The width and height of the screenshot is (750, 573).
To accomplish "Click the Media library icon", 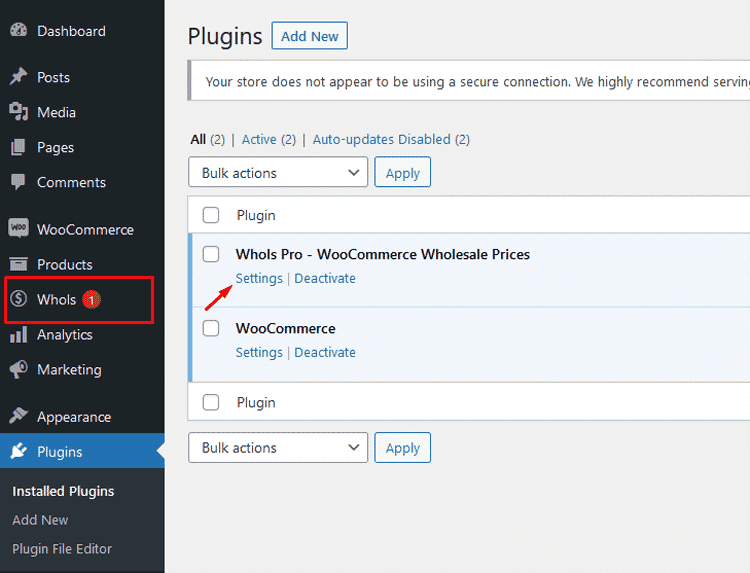I will pos(19,112).
